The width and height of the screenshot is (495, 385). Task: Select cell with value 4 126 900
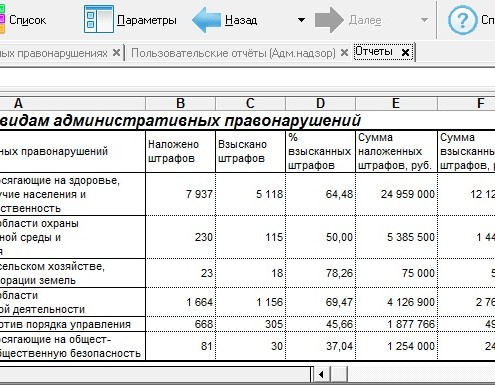click(396, 302)
